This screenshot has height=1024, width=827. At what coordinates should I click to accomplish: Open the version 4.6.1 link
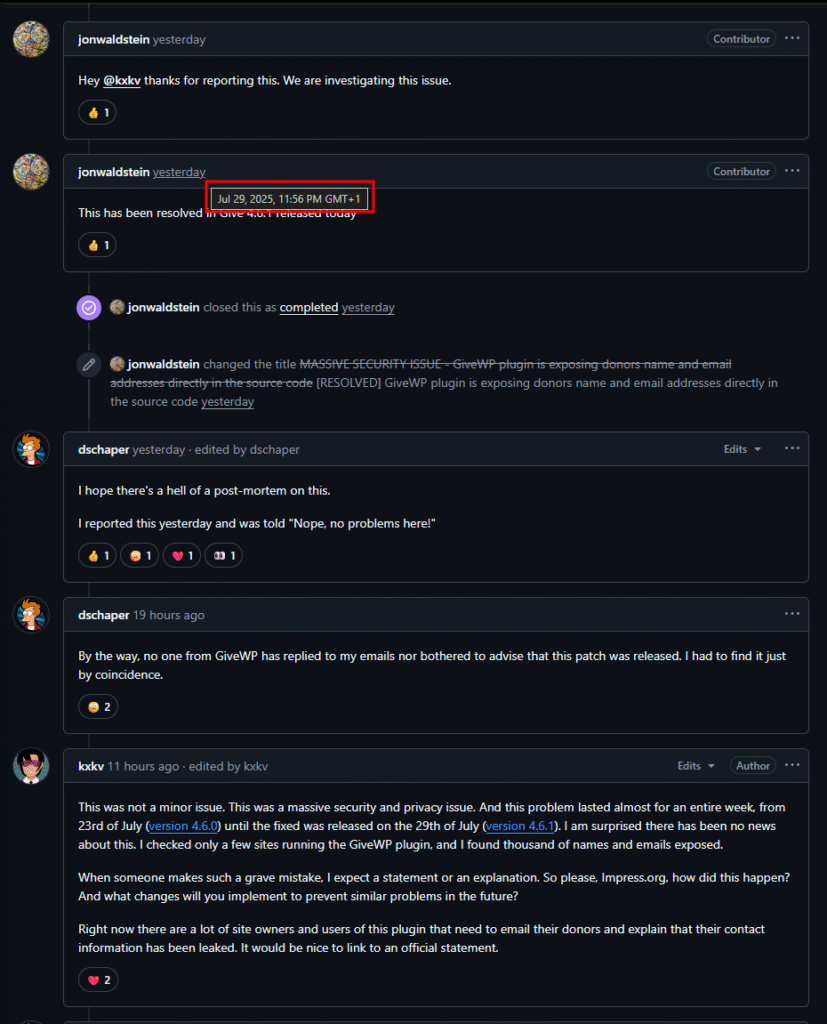(x=521, y=826)
